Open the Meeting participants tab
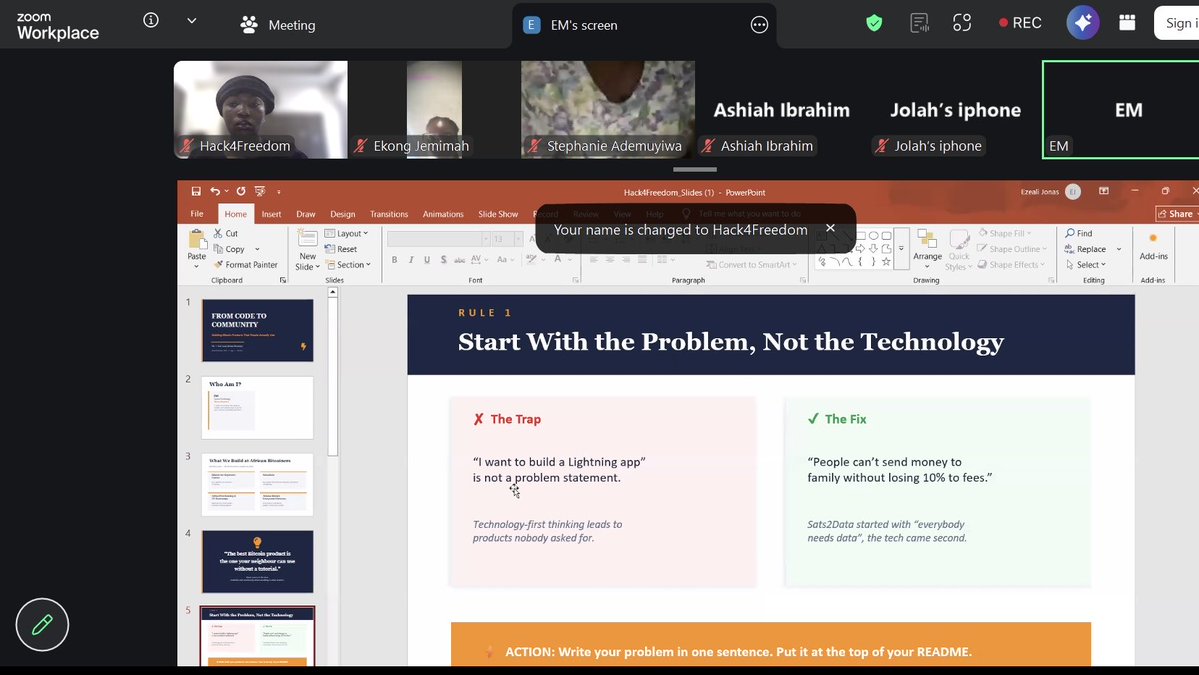Image resolution: width=1199 pixels, height=675 pixels. coord(278,25)
